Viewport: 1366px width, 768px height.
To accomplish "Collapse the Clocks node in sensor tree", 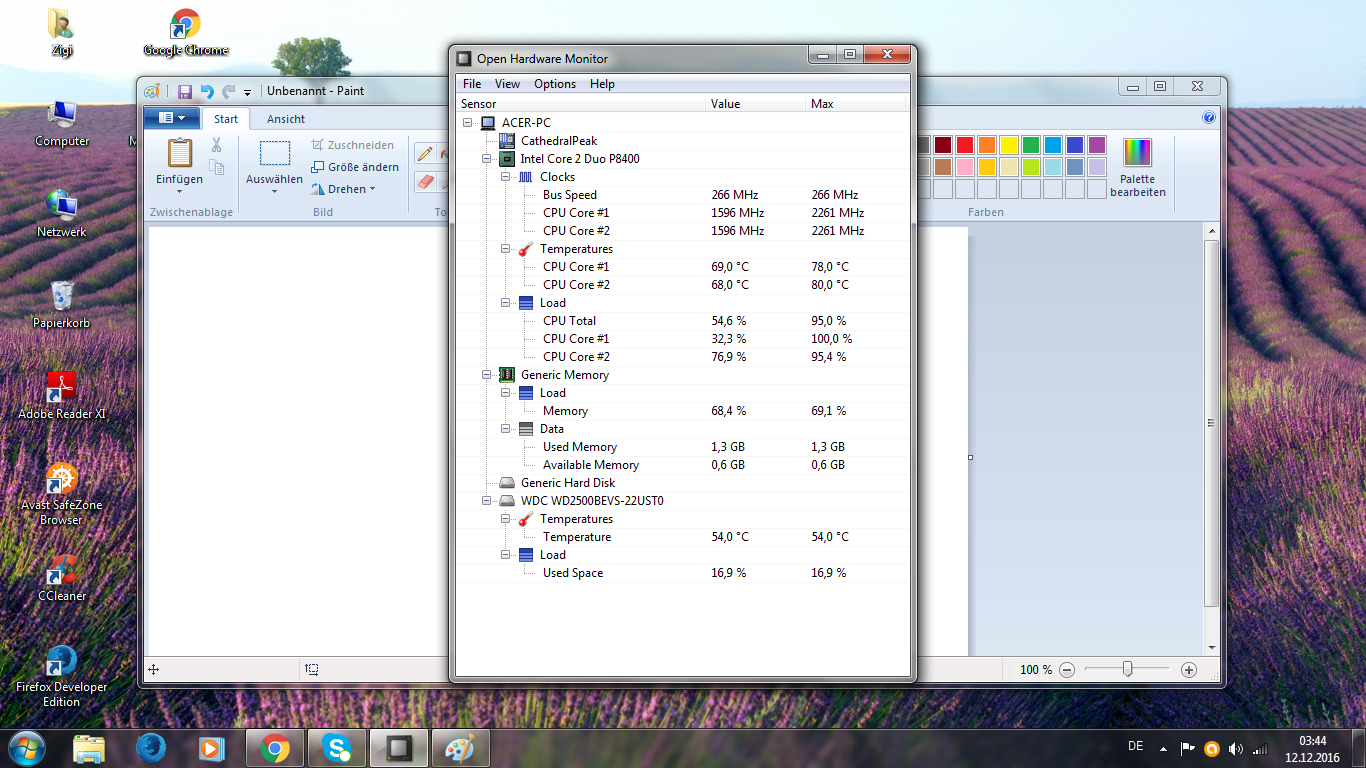I will 506,177.
